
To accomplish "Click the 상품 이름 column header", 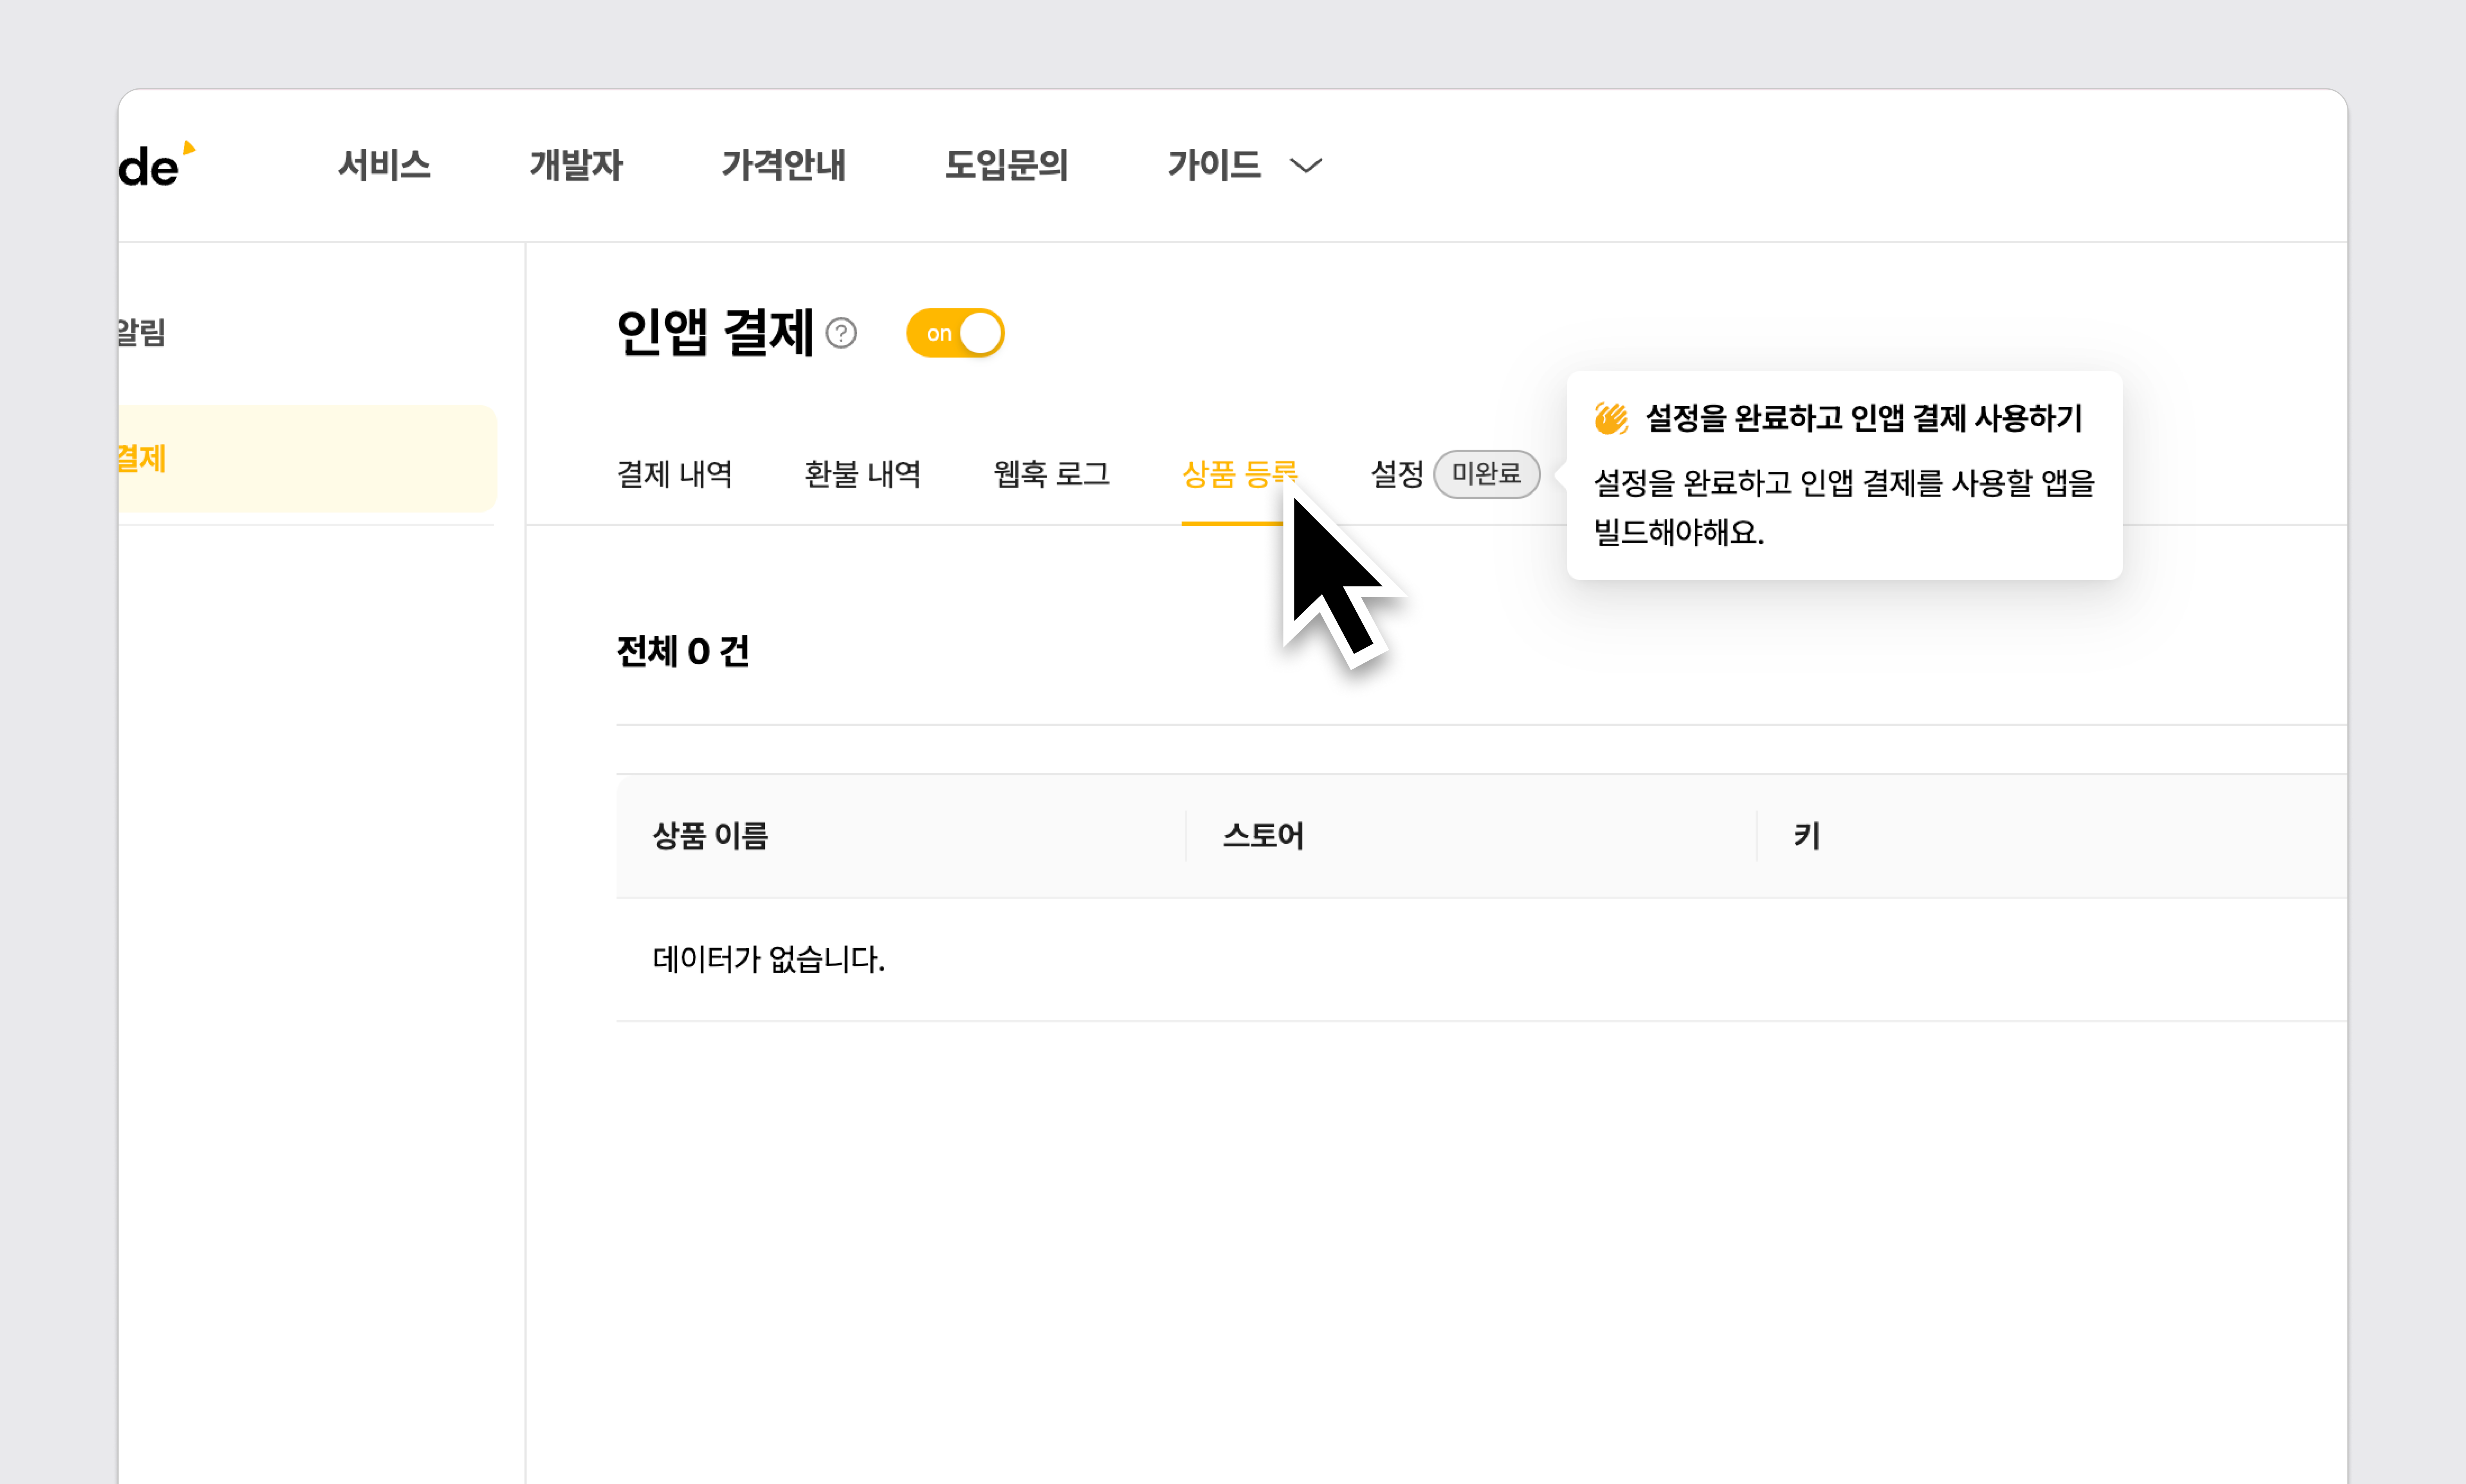I will [x=711, y=836].
